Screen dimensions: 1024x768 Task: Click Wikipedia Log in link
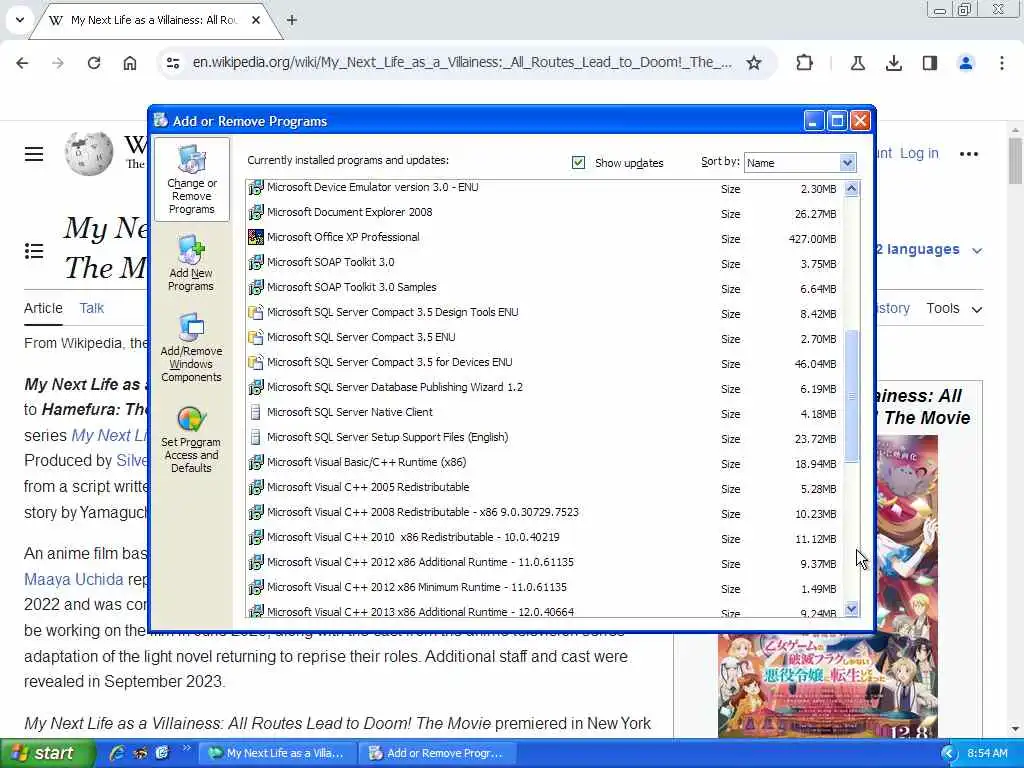919,153
